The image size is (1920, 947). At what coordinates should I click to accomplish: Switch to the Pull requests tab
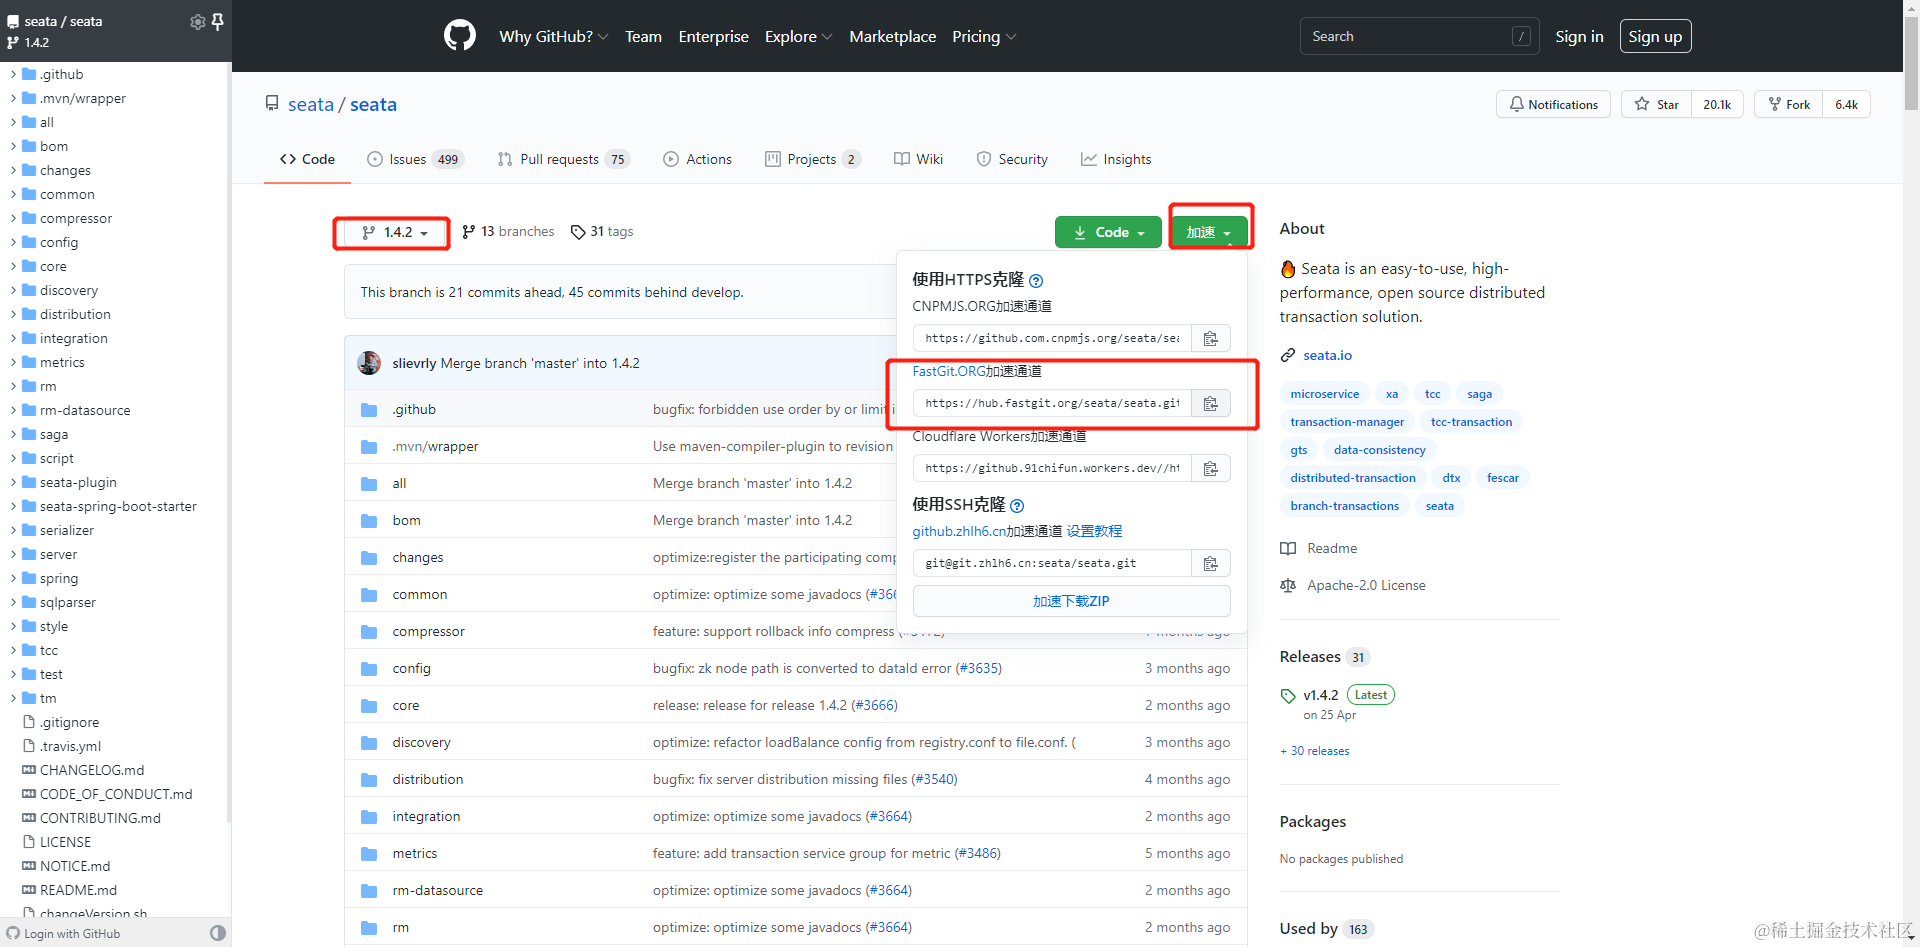[563, 159]
